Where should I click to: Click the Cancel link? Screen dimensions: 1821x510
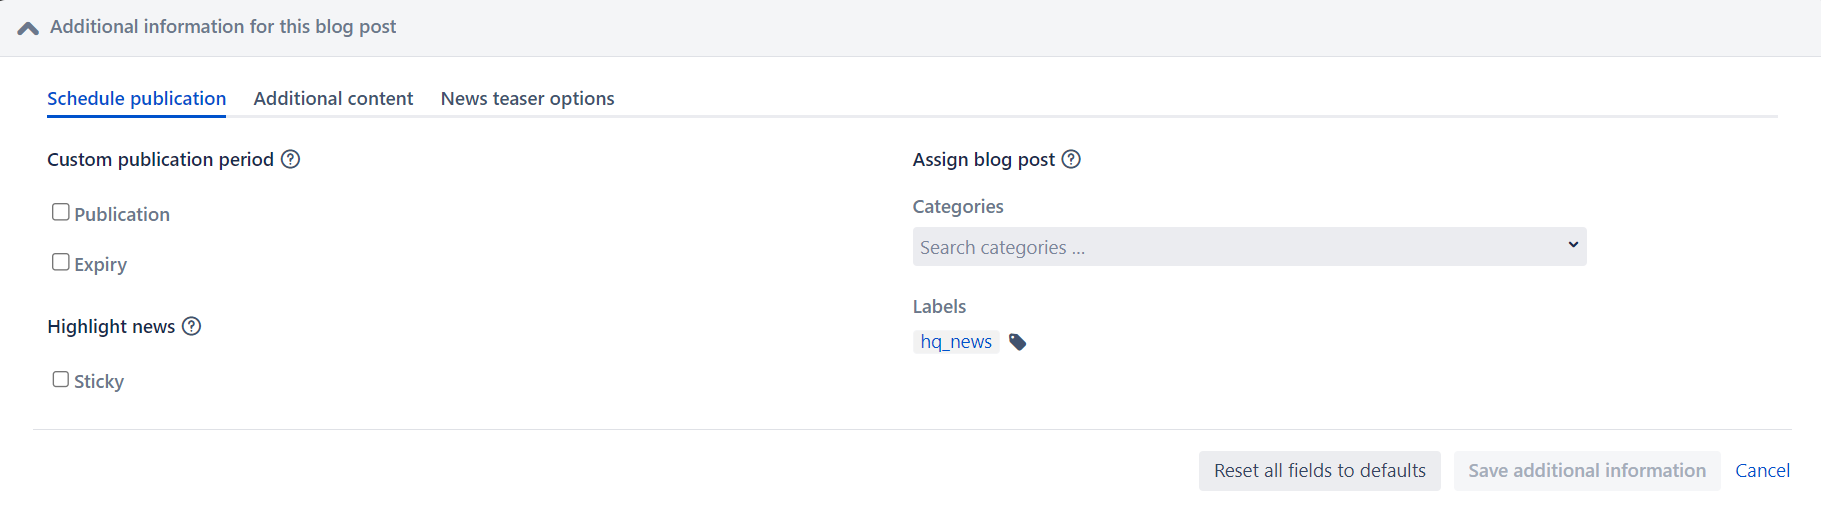(x=1762, y=471)
